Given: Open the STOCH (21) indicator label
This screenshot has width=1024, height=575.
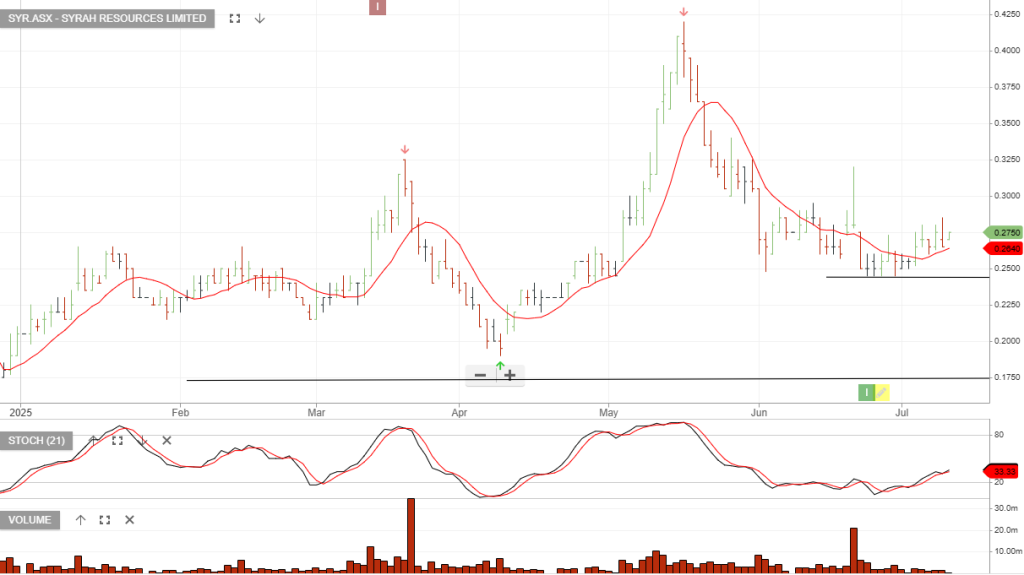Looking at the screenshot, I should coord(37,440).
